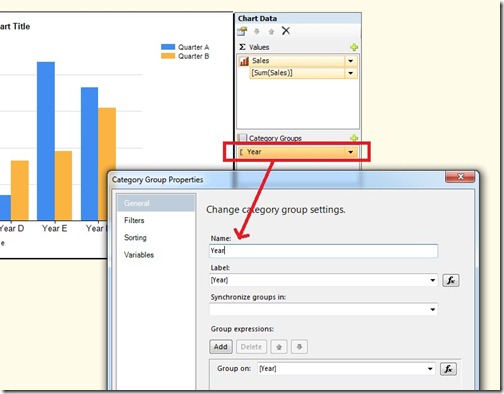Click the Category Groups section header

[275, 138]
